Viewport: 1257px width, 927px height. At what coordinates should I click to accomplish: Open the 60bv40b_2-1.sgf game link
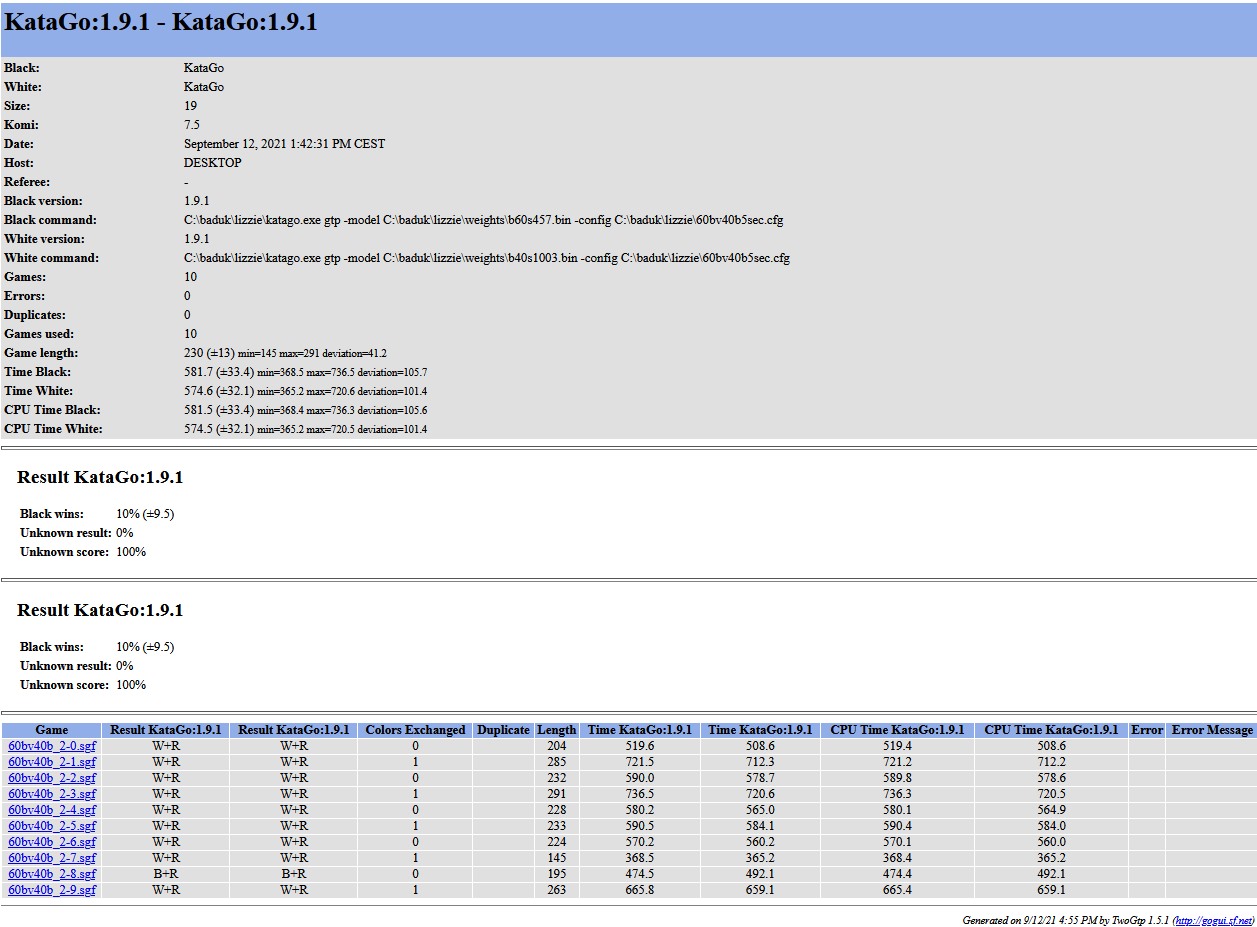pyautogui.click(x=52, y=762)
